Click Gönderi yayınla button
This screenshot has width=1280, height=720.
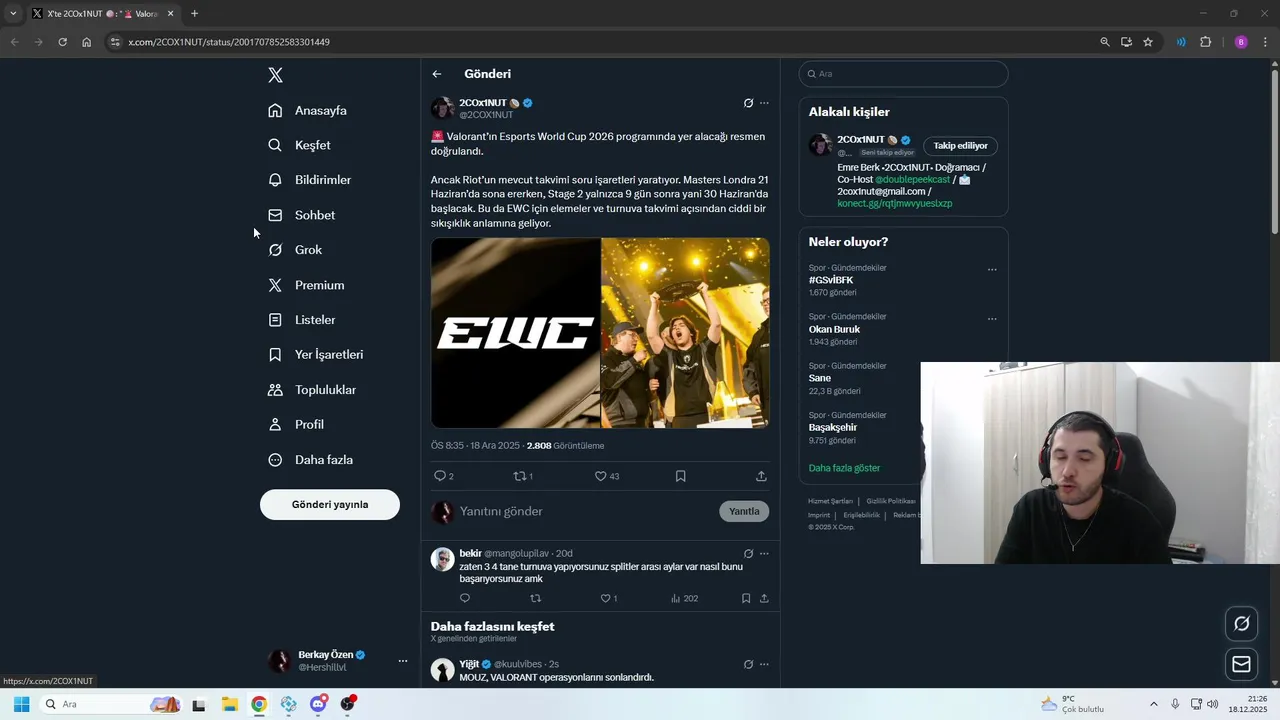tap(330, 505)
